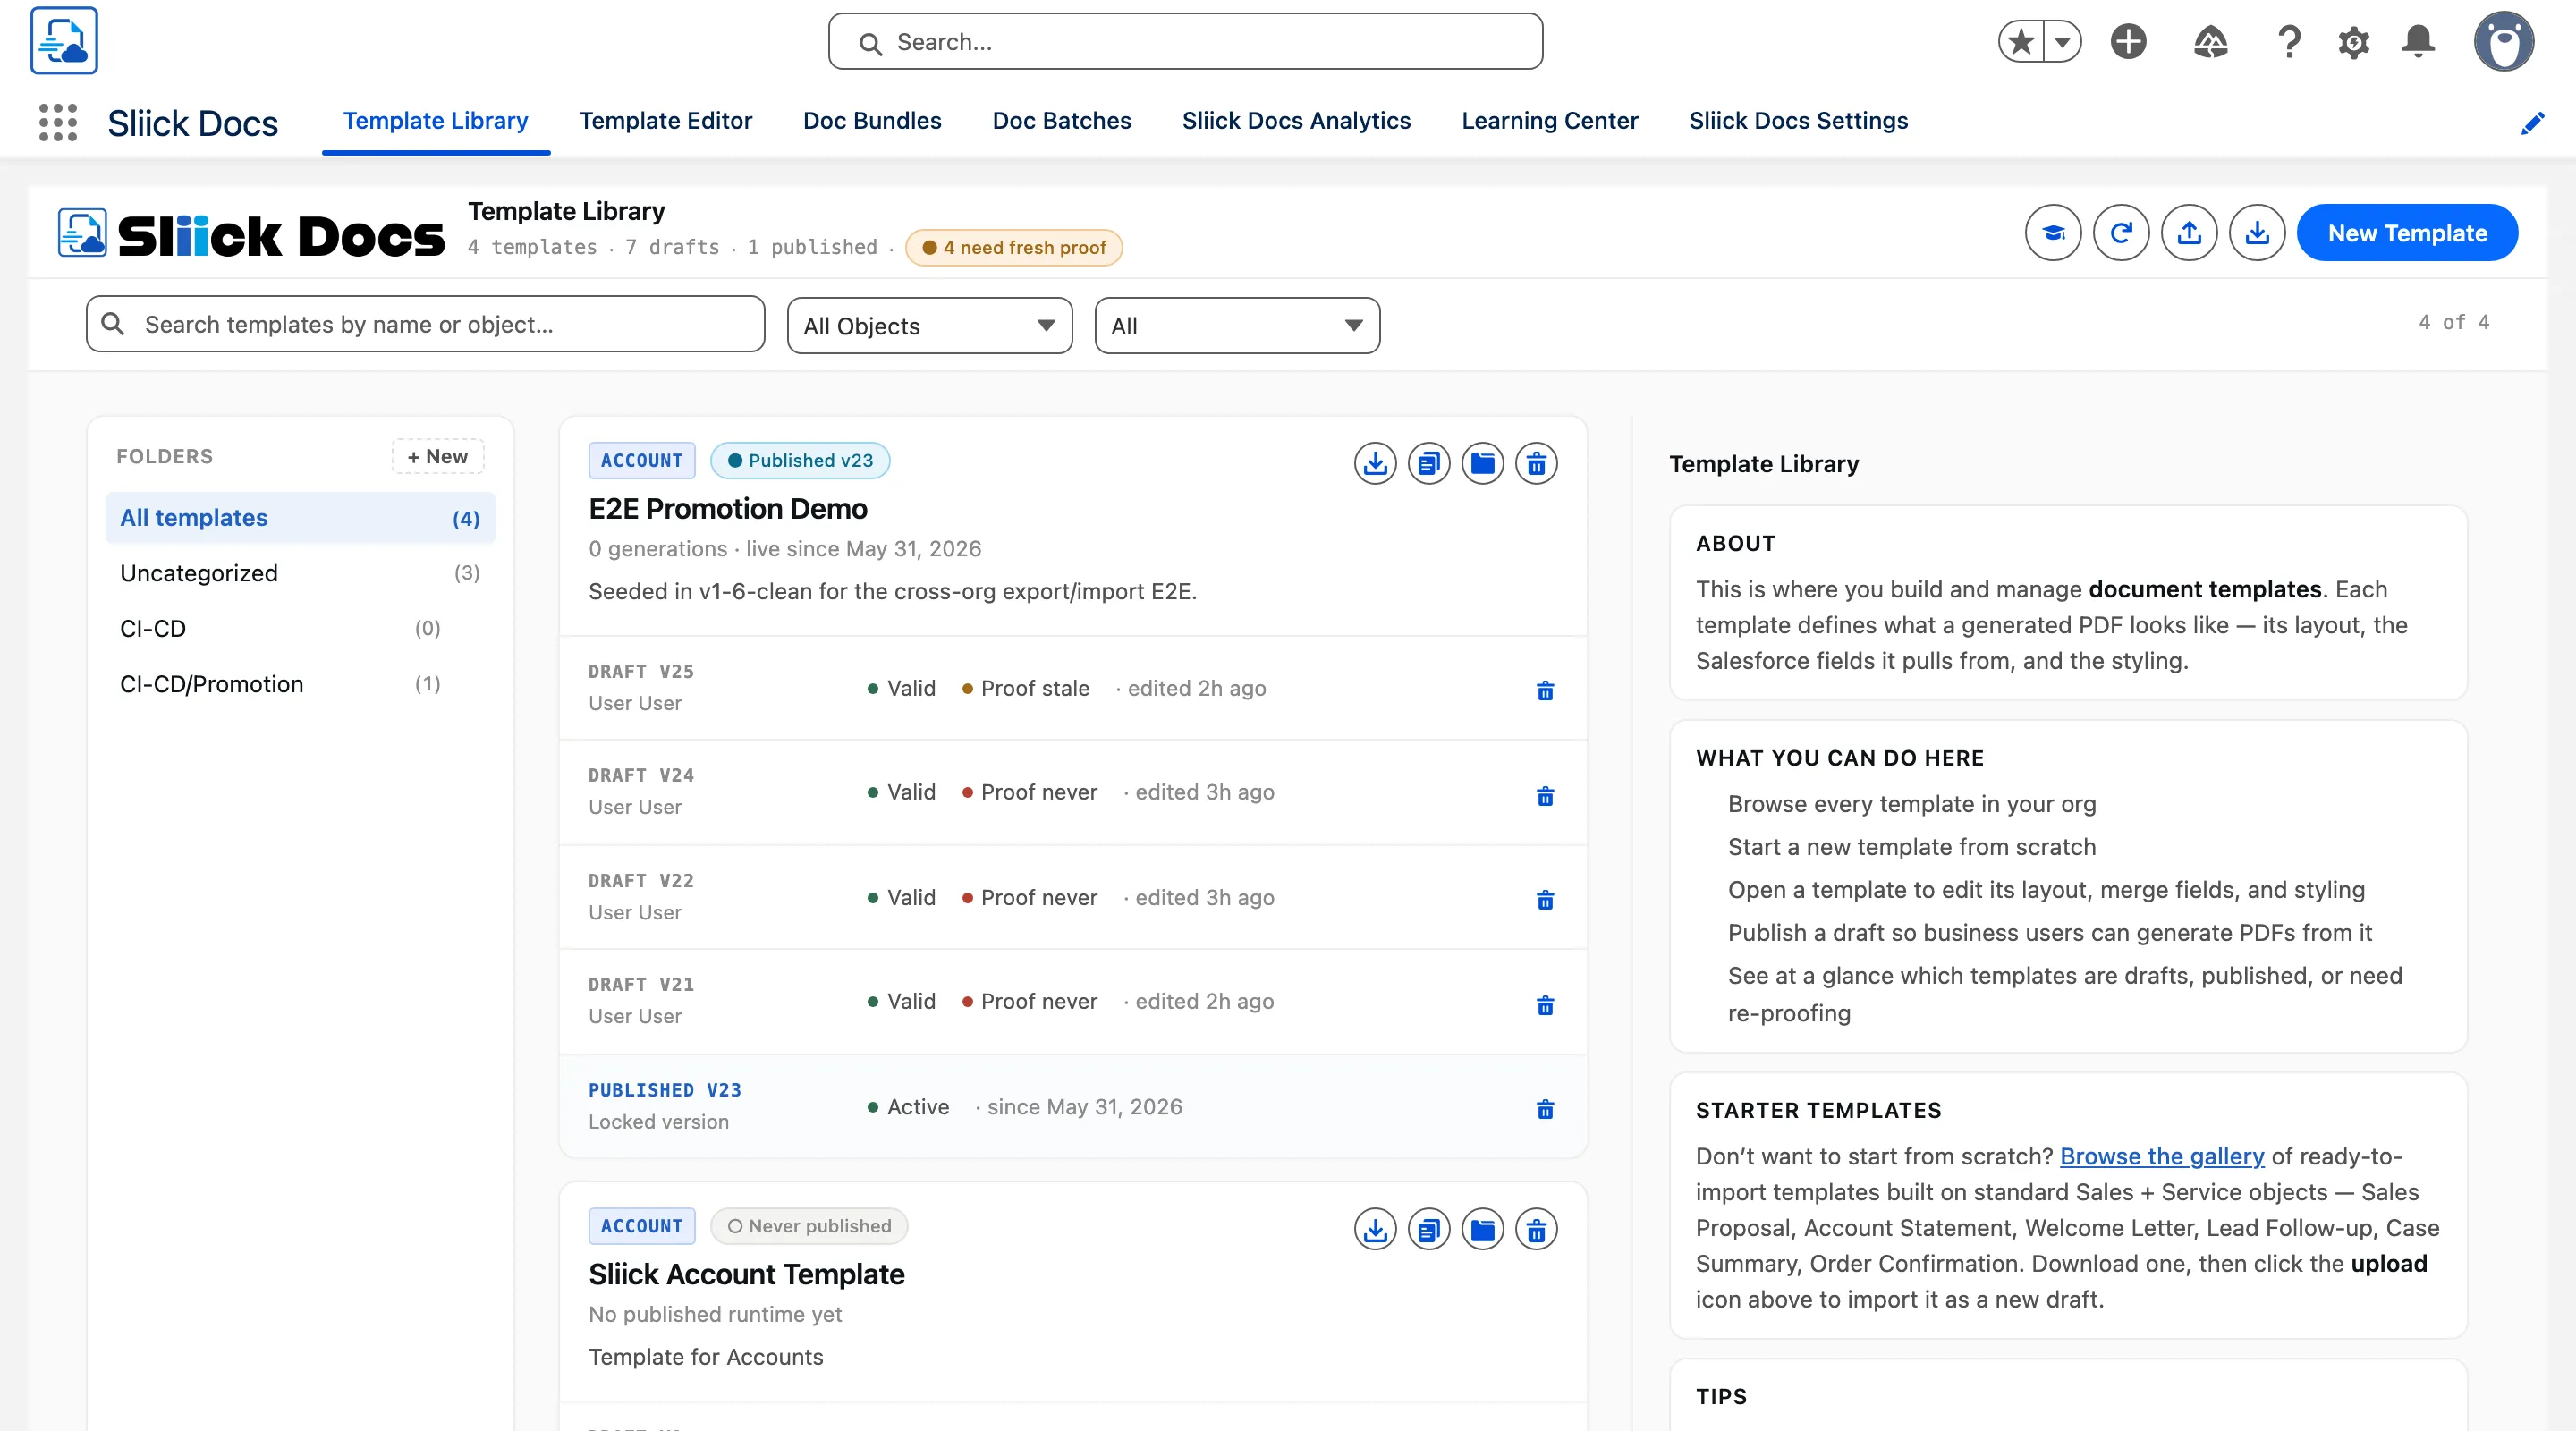The height and width of the screenshot is (1431, 2576).
Task: Open the Draft V22 version row
Action: [1072, 898]
